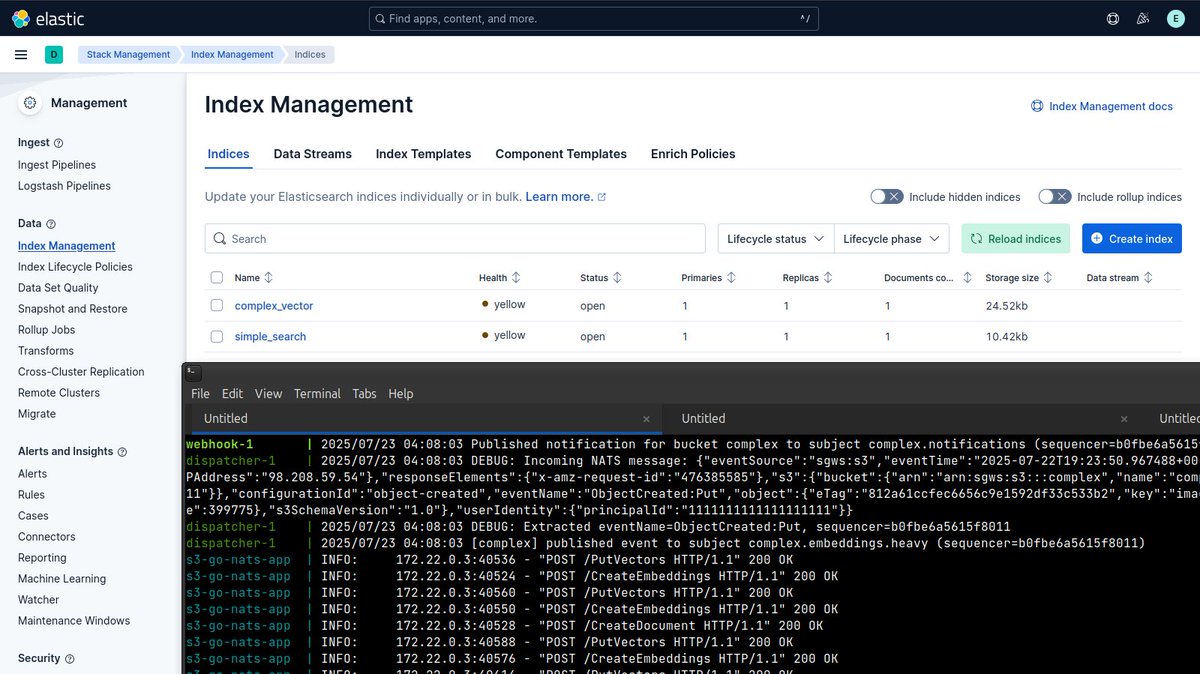Click the Index Management docs icon
The width and height of the screenshot is (1200, 674).
pos(1037,106)
